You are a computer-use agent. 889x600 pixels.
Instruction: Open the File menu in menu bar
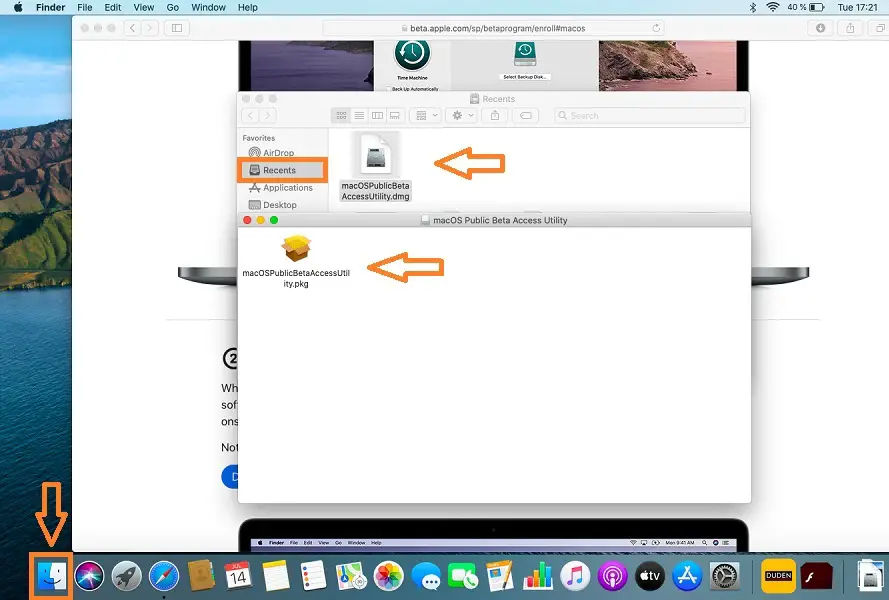pyautogui.click(x=86, y=7)
